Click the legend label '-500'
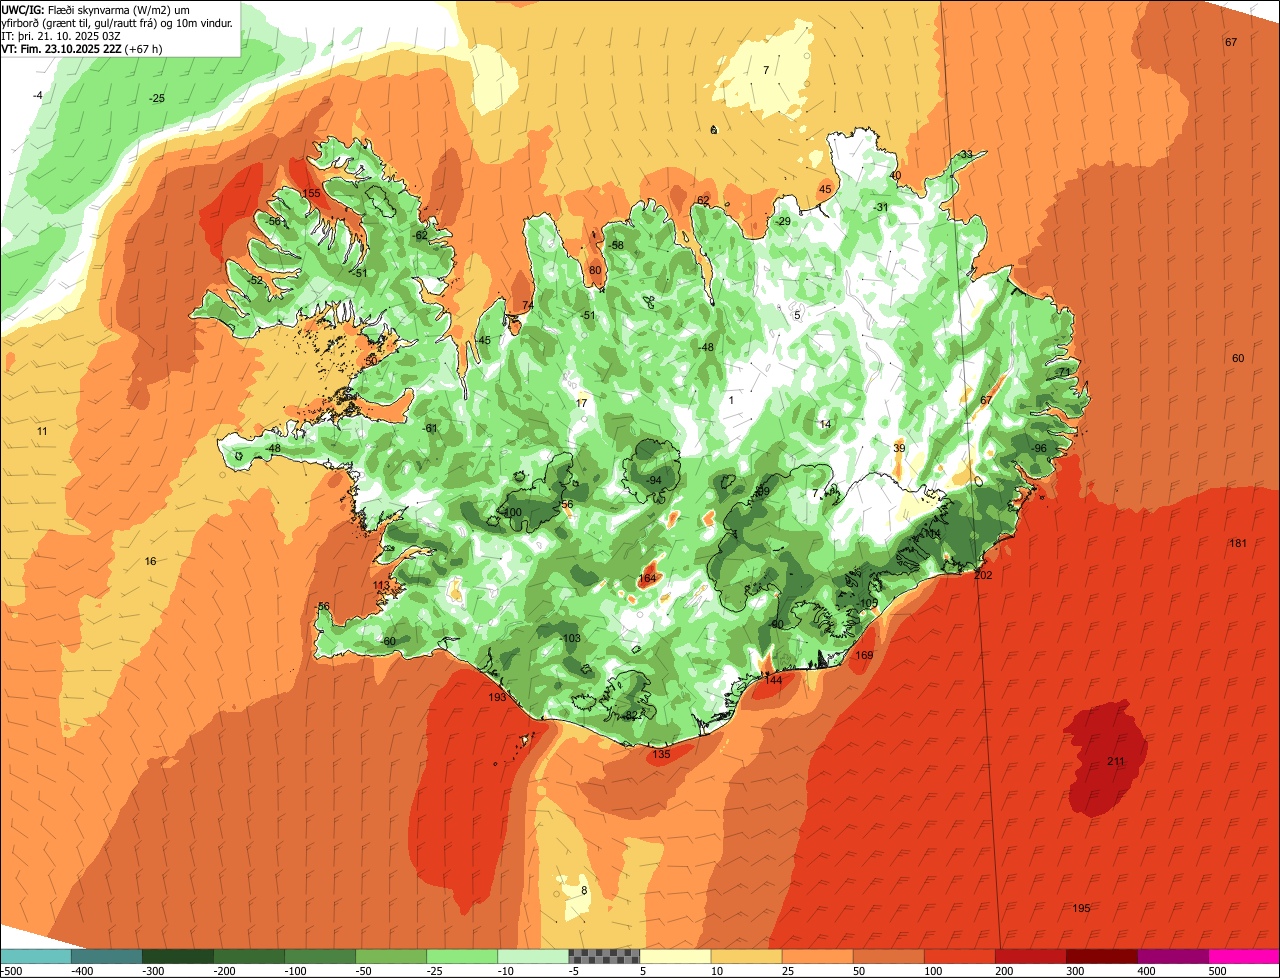1280x978 pixels. [x=12, y=971]
